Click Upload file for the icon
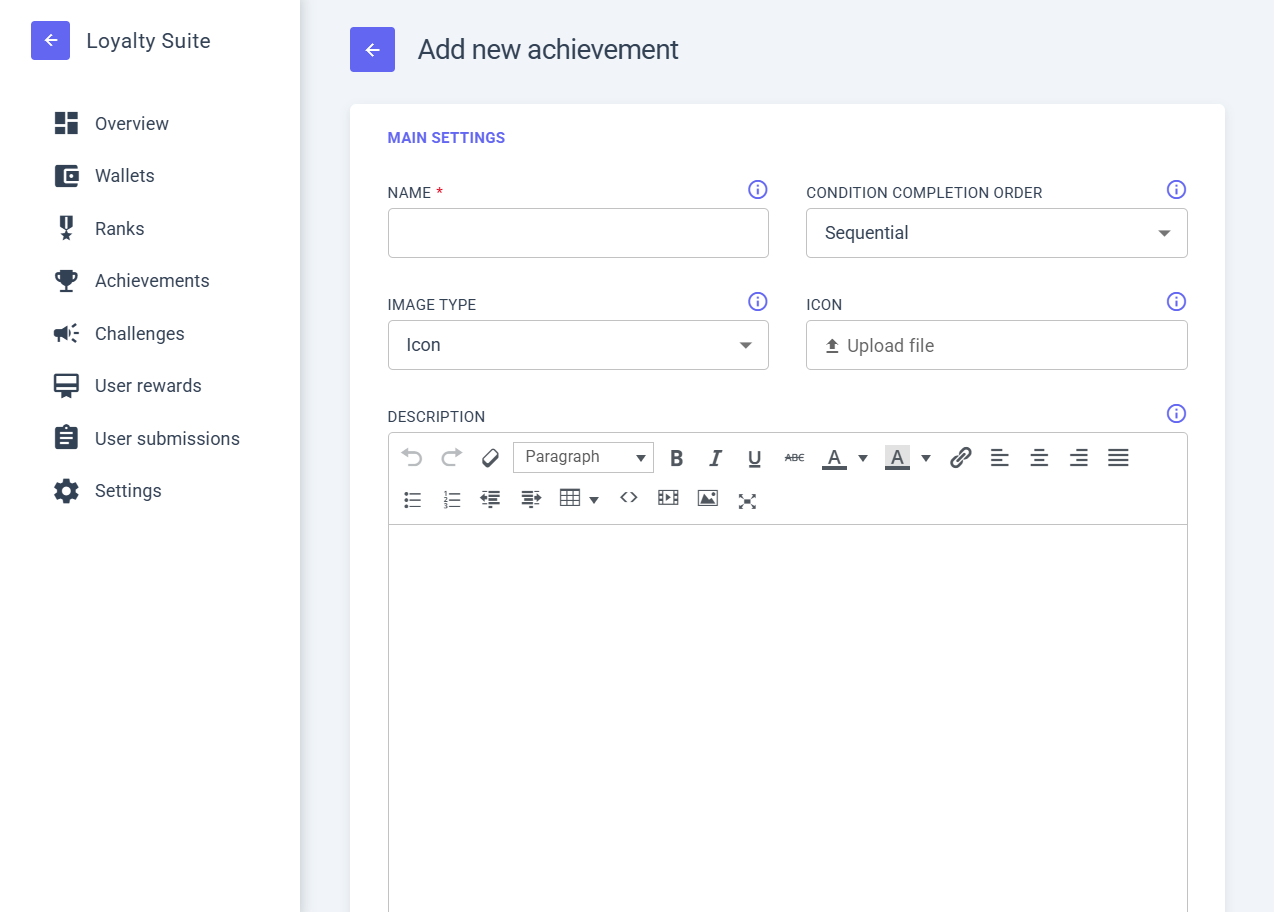Screen dimensions: 1274x912 997,345
